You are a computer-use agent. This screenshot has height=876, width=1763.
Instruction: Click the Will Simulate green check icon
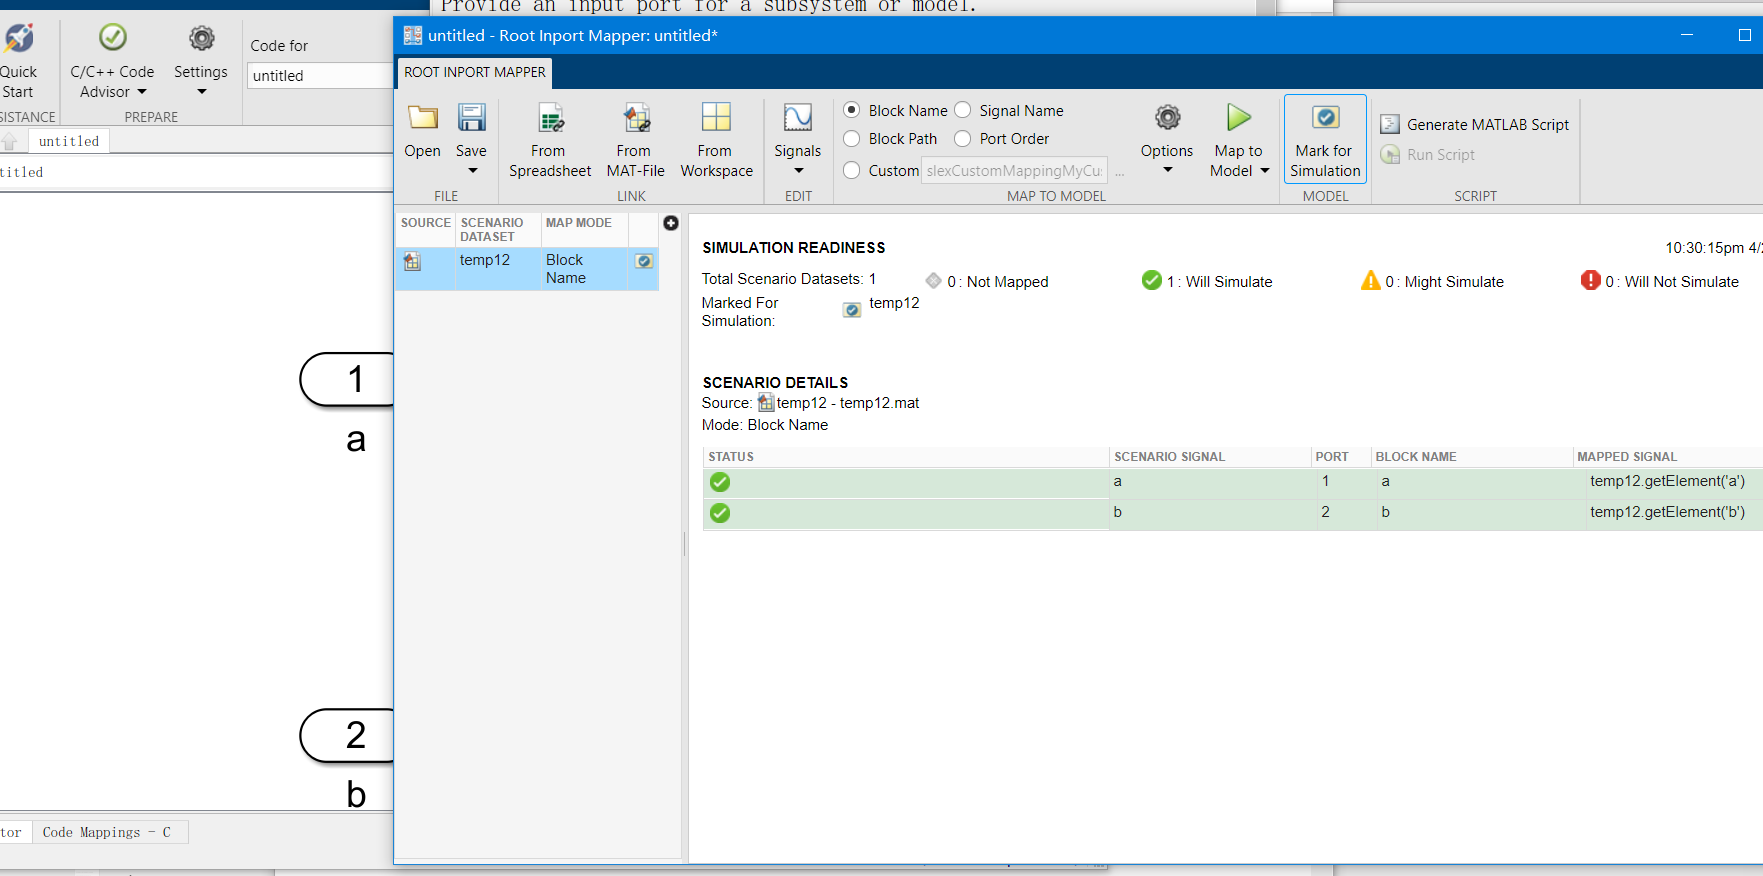click(1152, 280)
